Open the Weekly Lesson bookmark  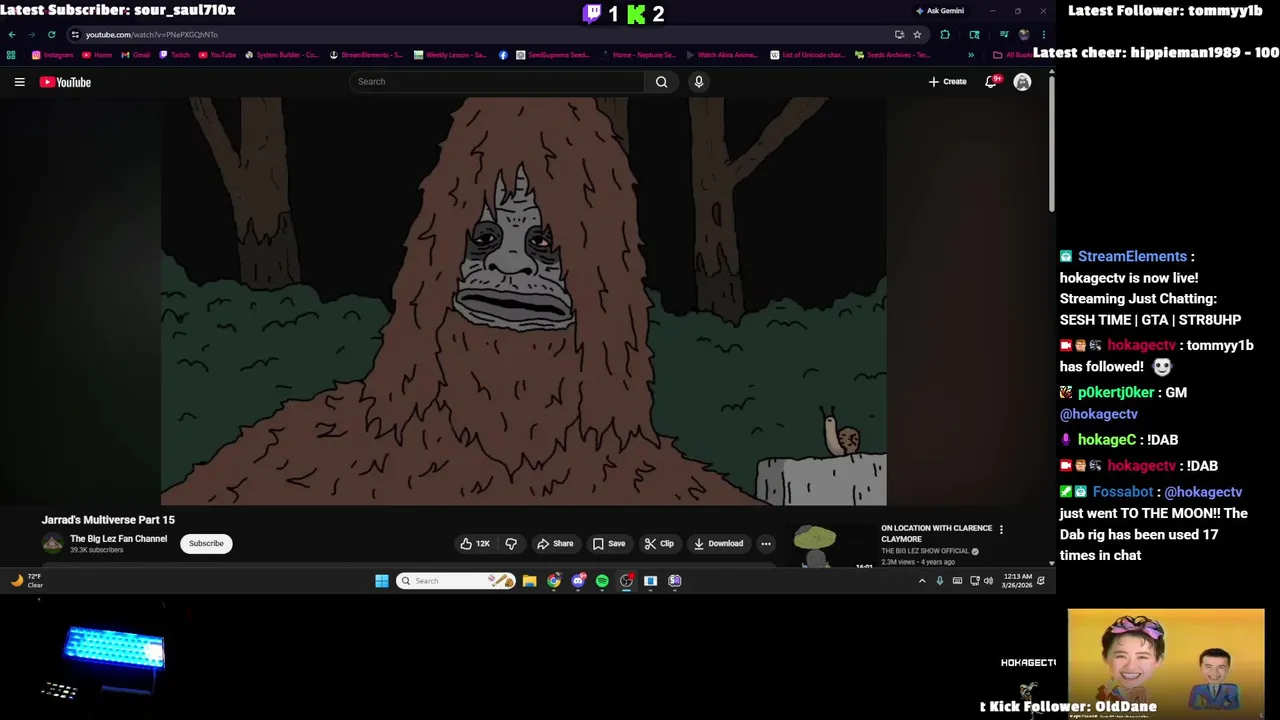(451, 55)
